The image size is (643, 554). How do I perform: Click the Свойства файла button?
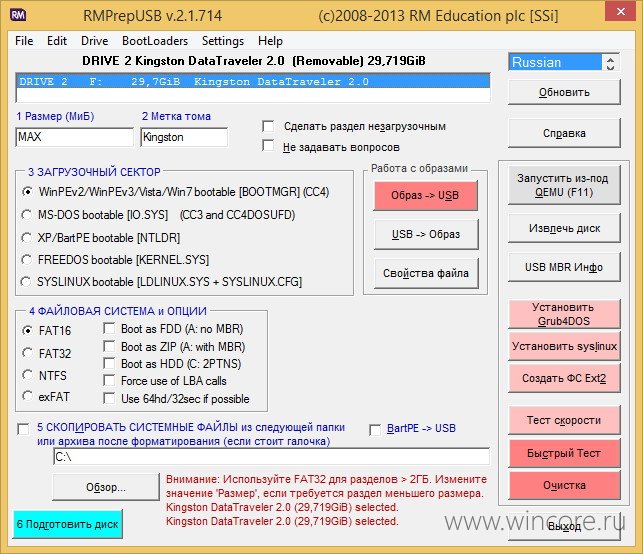pos(426,273)
